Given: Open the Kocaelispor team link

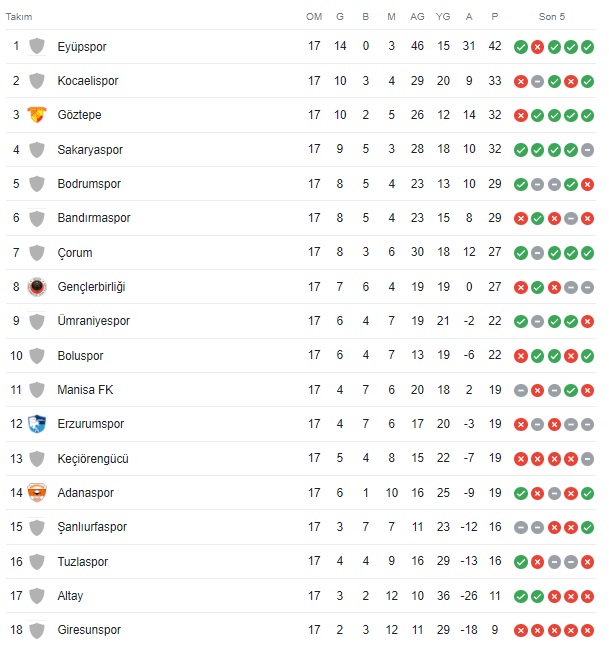Looking at the screenshot, I should [x=88, y=81].
